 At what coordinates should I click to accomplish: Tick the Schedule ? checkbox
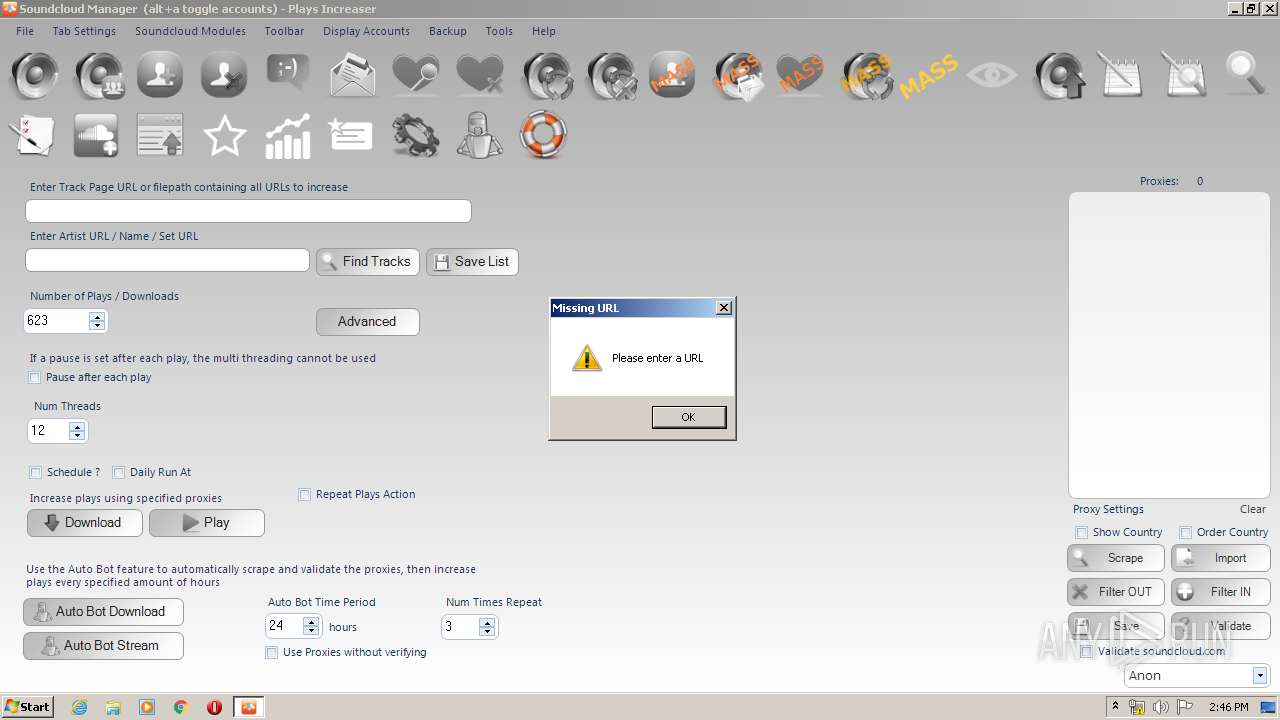[35, 473]
